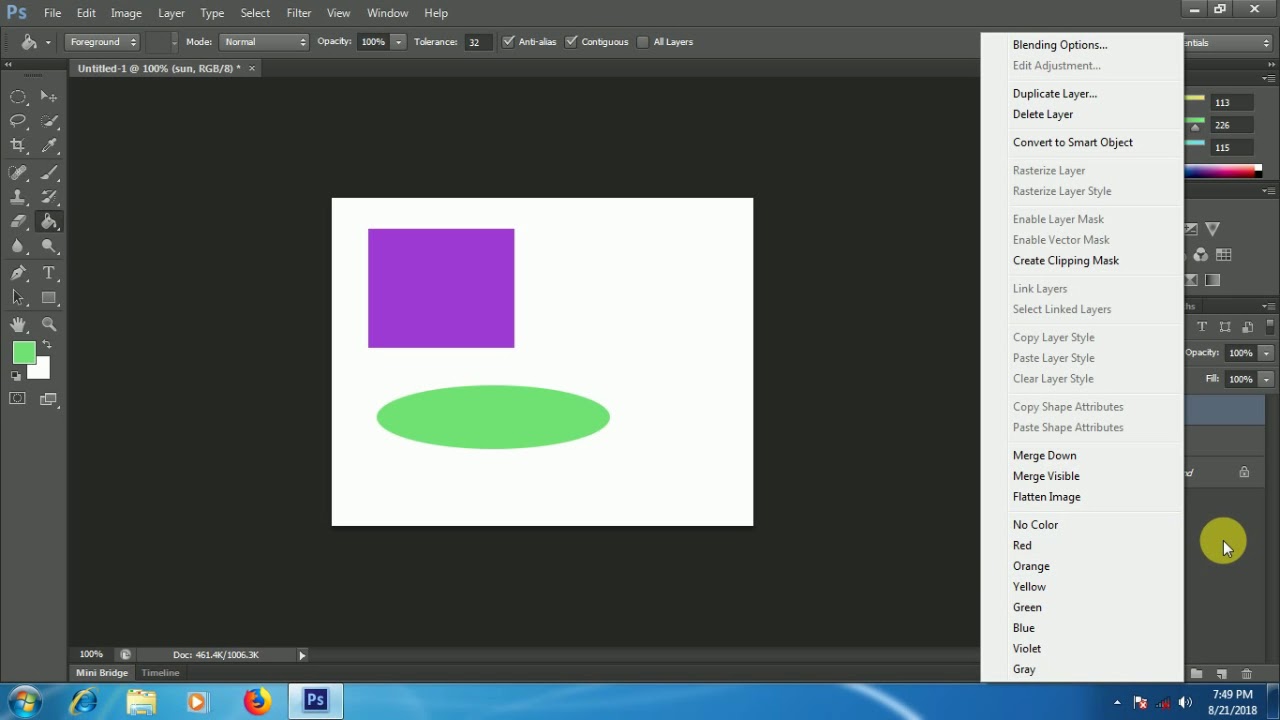Toggle the Anti-alias checkbox
This screenshot has height=720, width=1280.
click(509, 42)
